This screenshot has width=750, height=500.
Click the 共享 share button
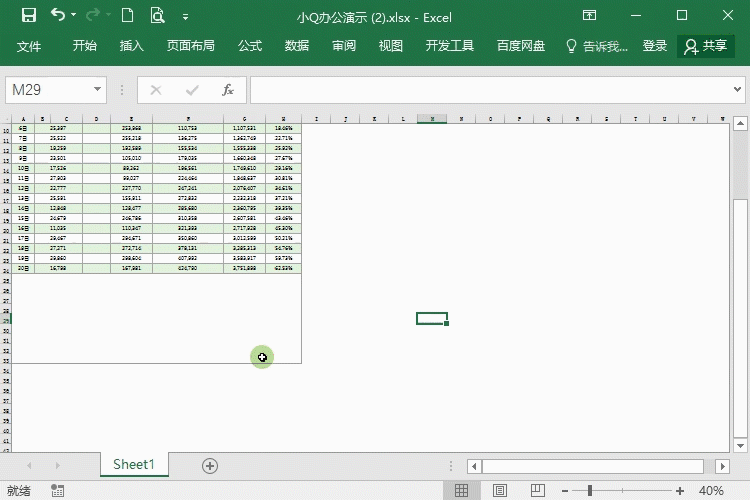pos(706,46)
